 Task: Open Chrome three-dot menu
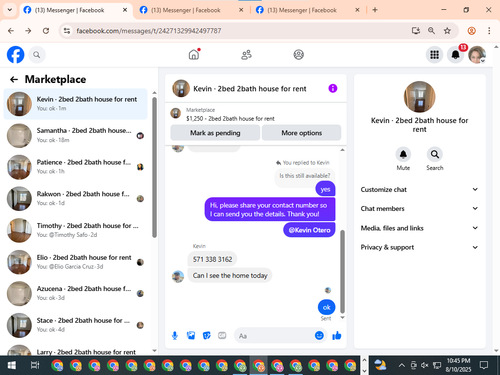click(x=489, y=31)
